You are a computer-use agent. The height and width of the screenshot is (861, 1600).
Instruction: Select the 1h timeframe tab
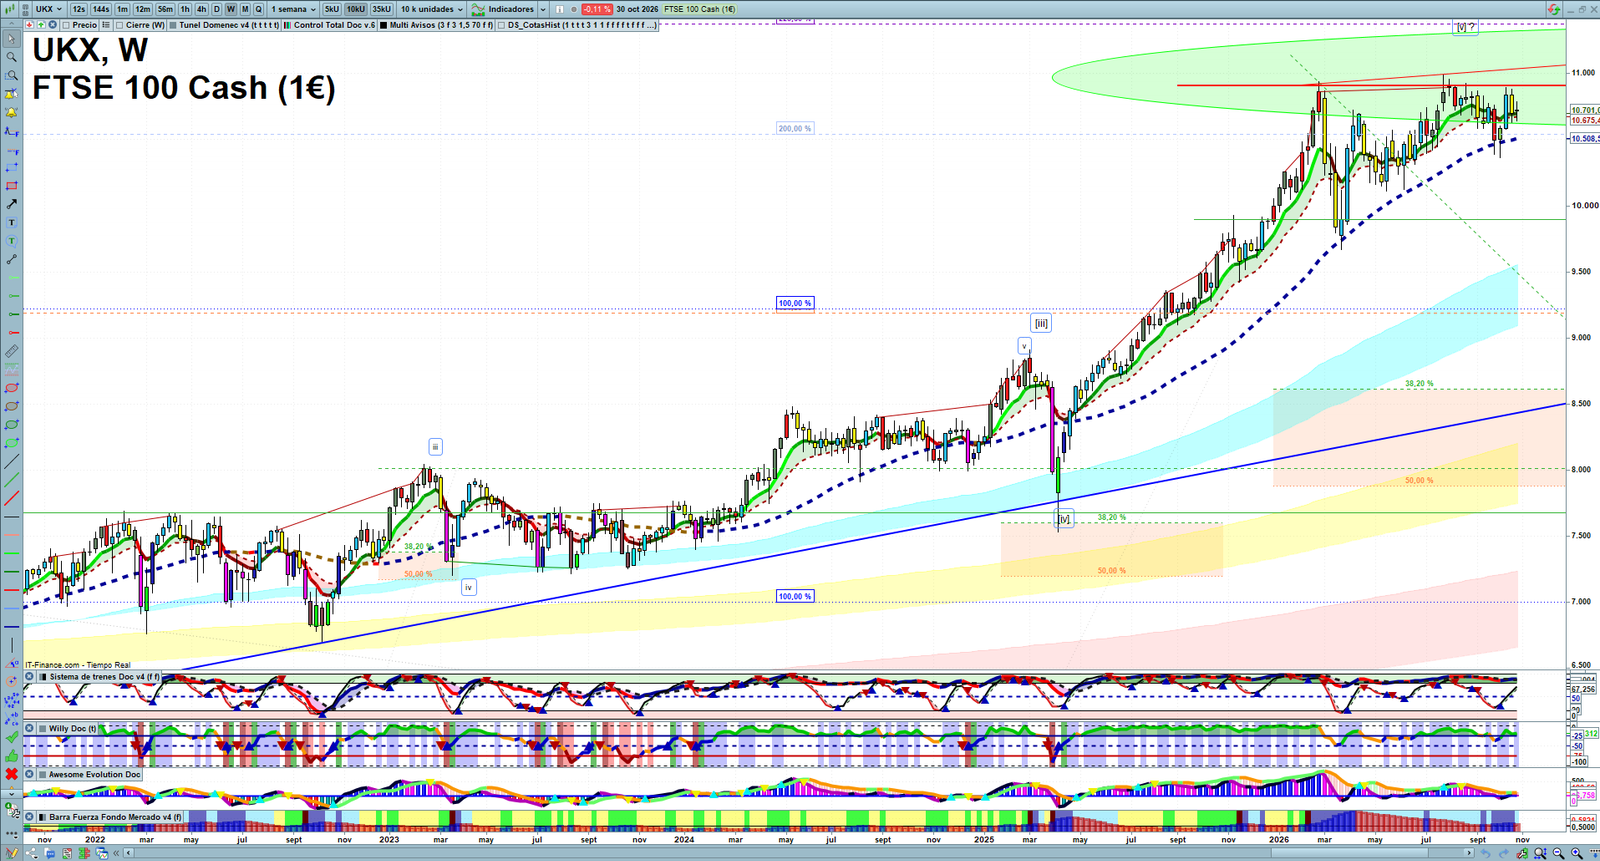(185, 9)
